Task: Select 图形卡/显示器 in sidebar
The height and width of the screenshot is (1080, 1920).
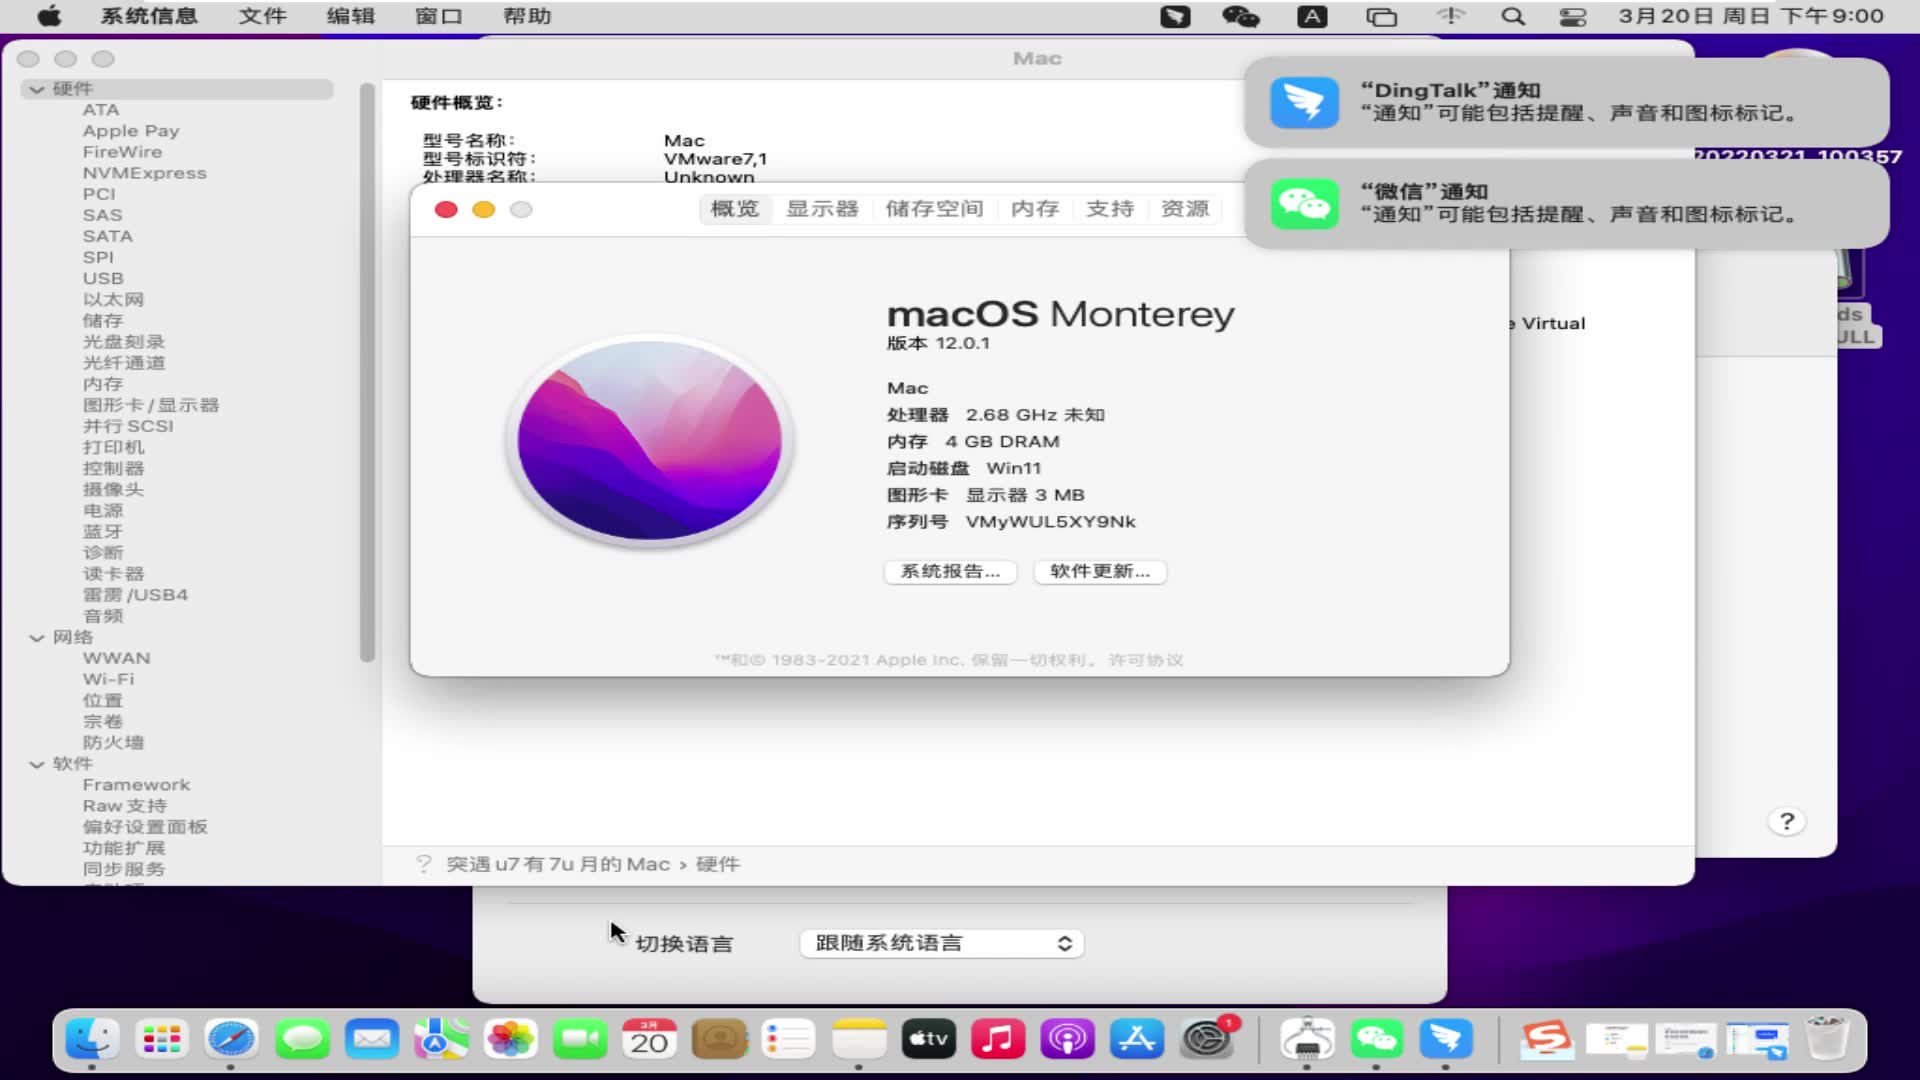Action: pyautogui.click(x=151, y=405)
